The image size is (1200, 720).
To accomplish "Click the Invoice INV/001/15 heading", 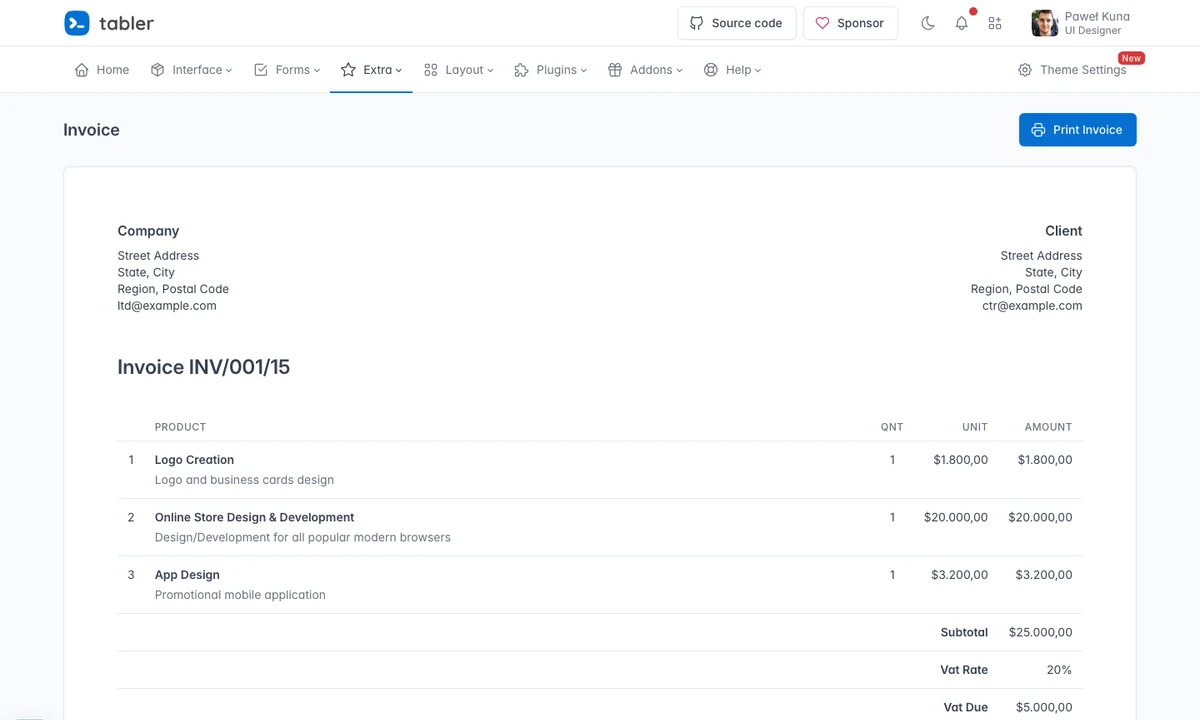I will [x=204, y=367].
